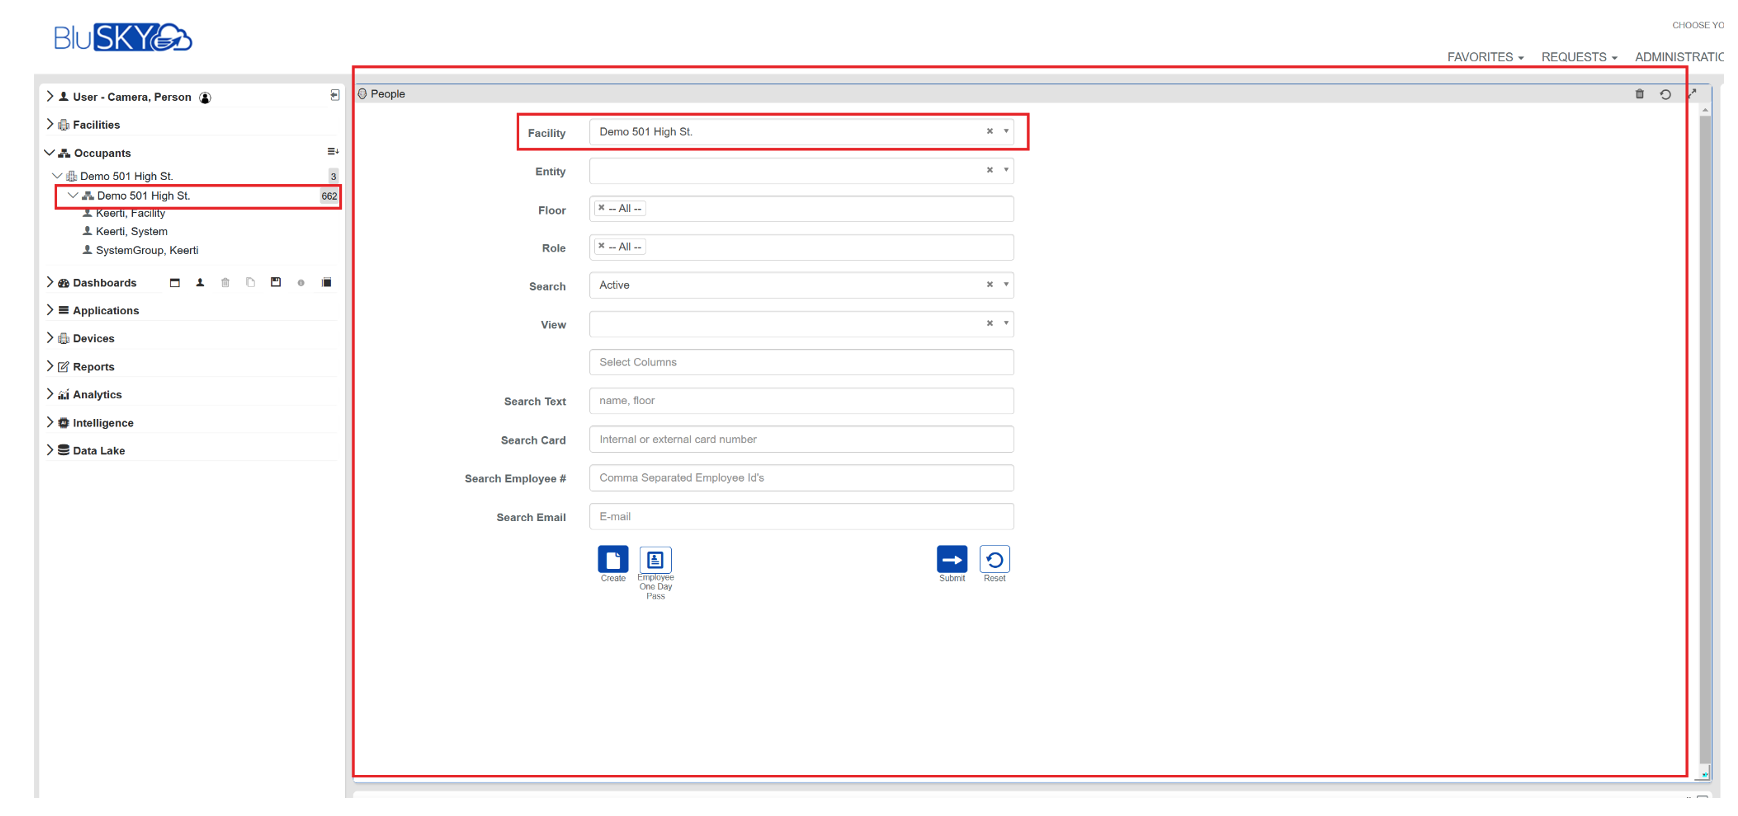
Task: Open the Entity dropdown
Action: (1005, 170)
